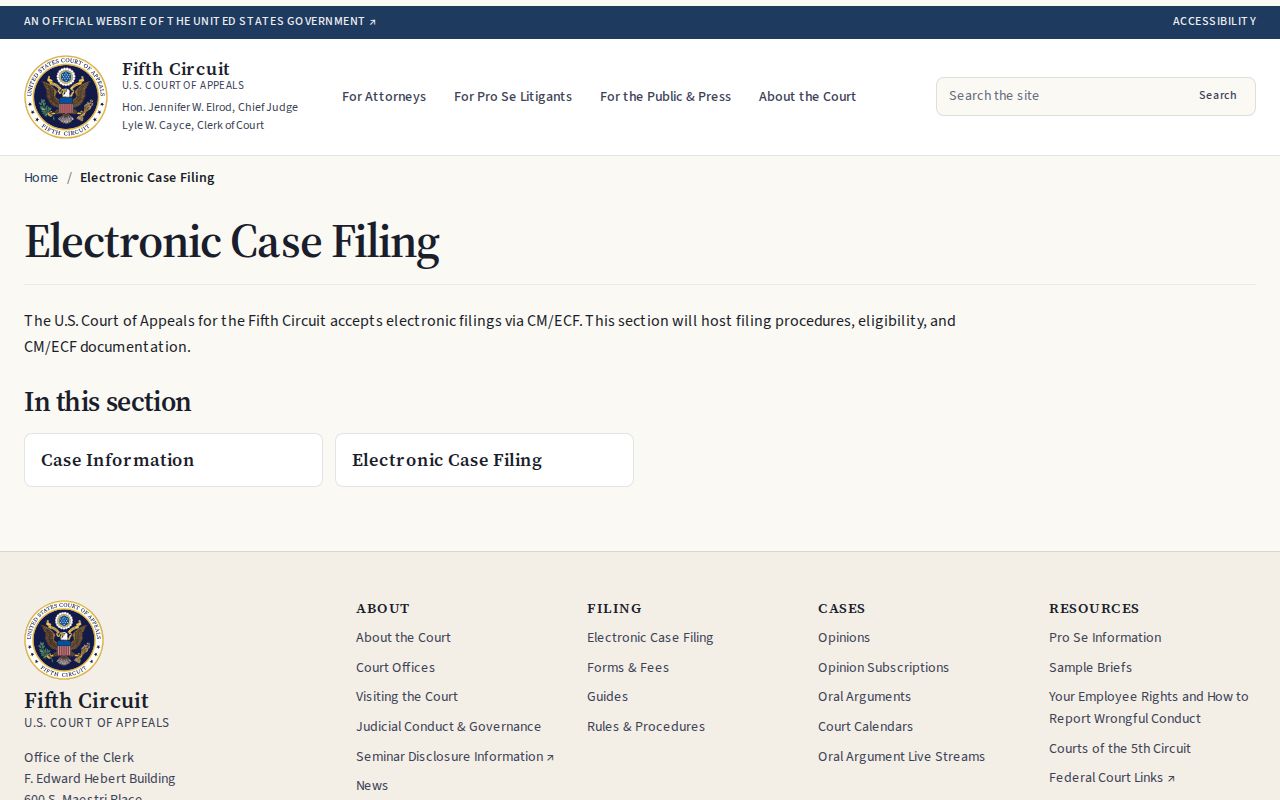This screenshot has height=800, width=1280.
Task: Open Visiting the Court footer link
Action: pyautogui.click(x=407, y=696)
